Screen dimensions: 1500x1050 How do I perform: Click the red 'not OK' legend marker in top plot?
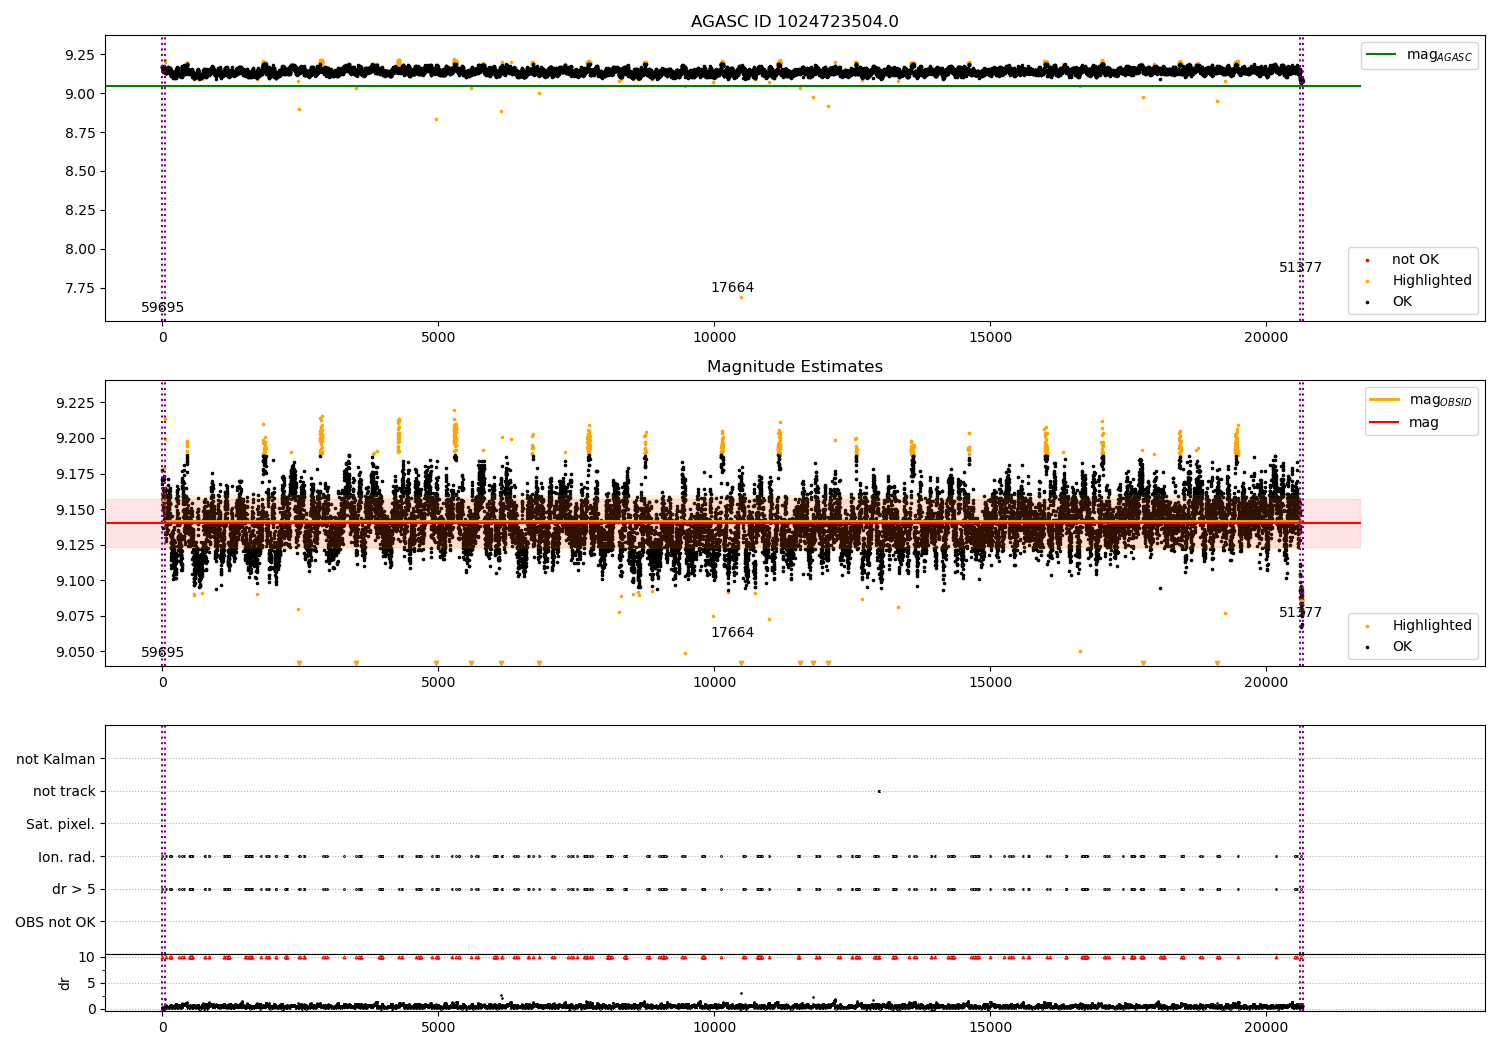1367,260
